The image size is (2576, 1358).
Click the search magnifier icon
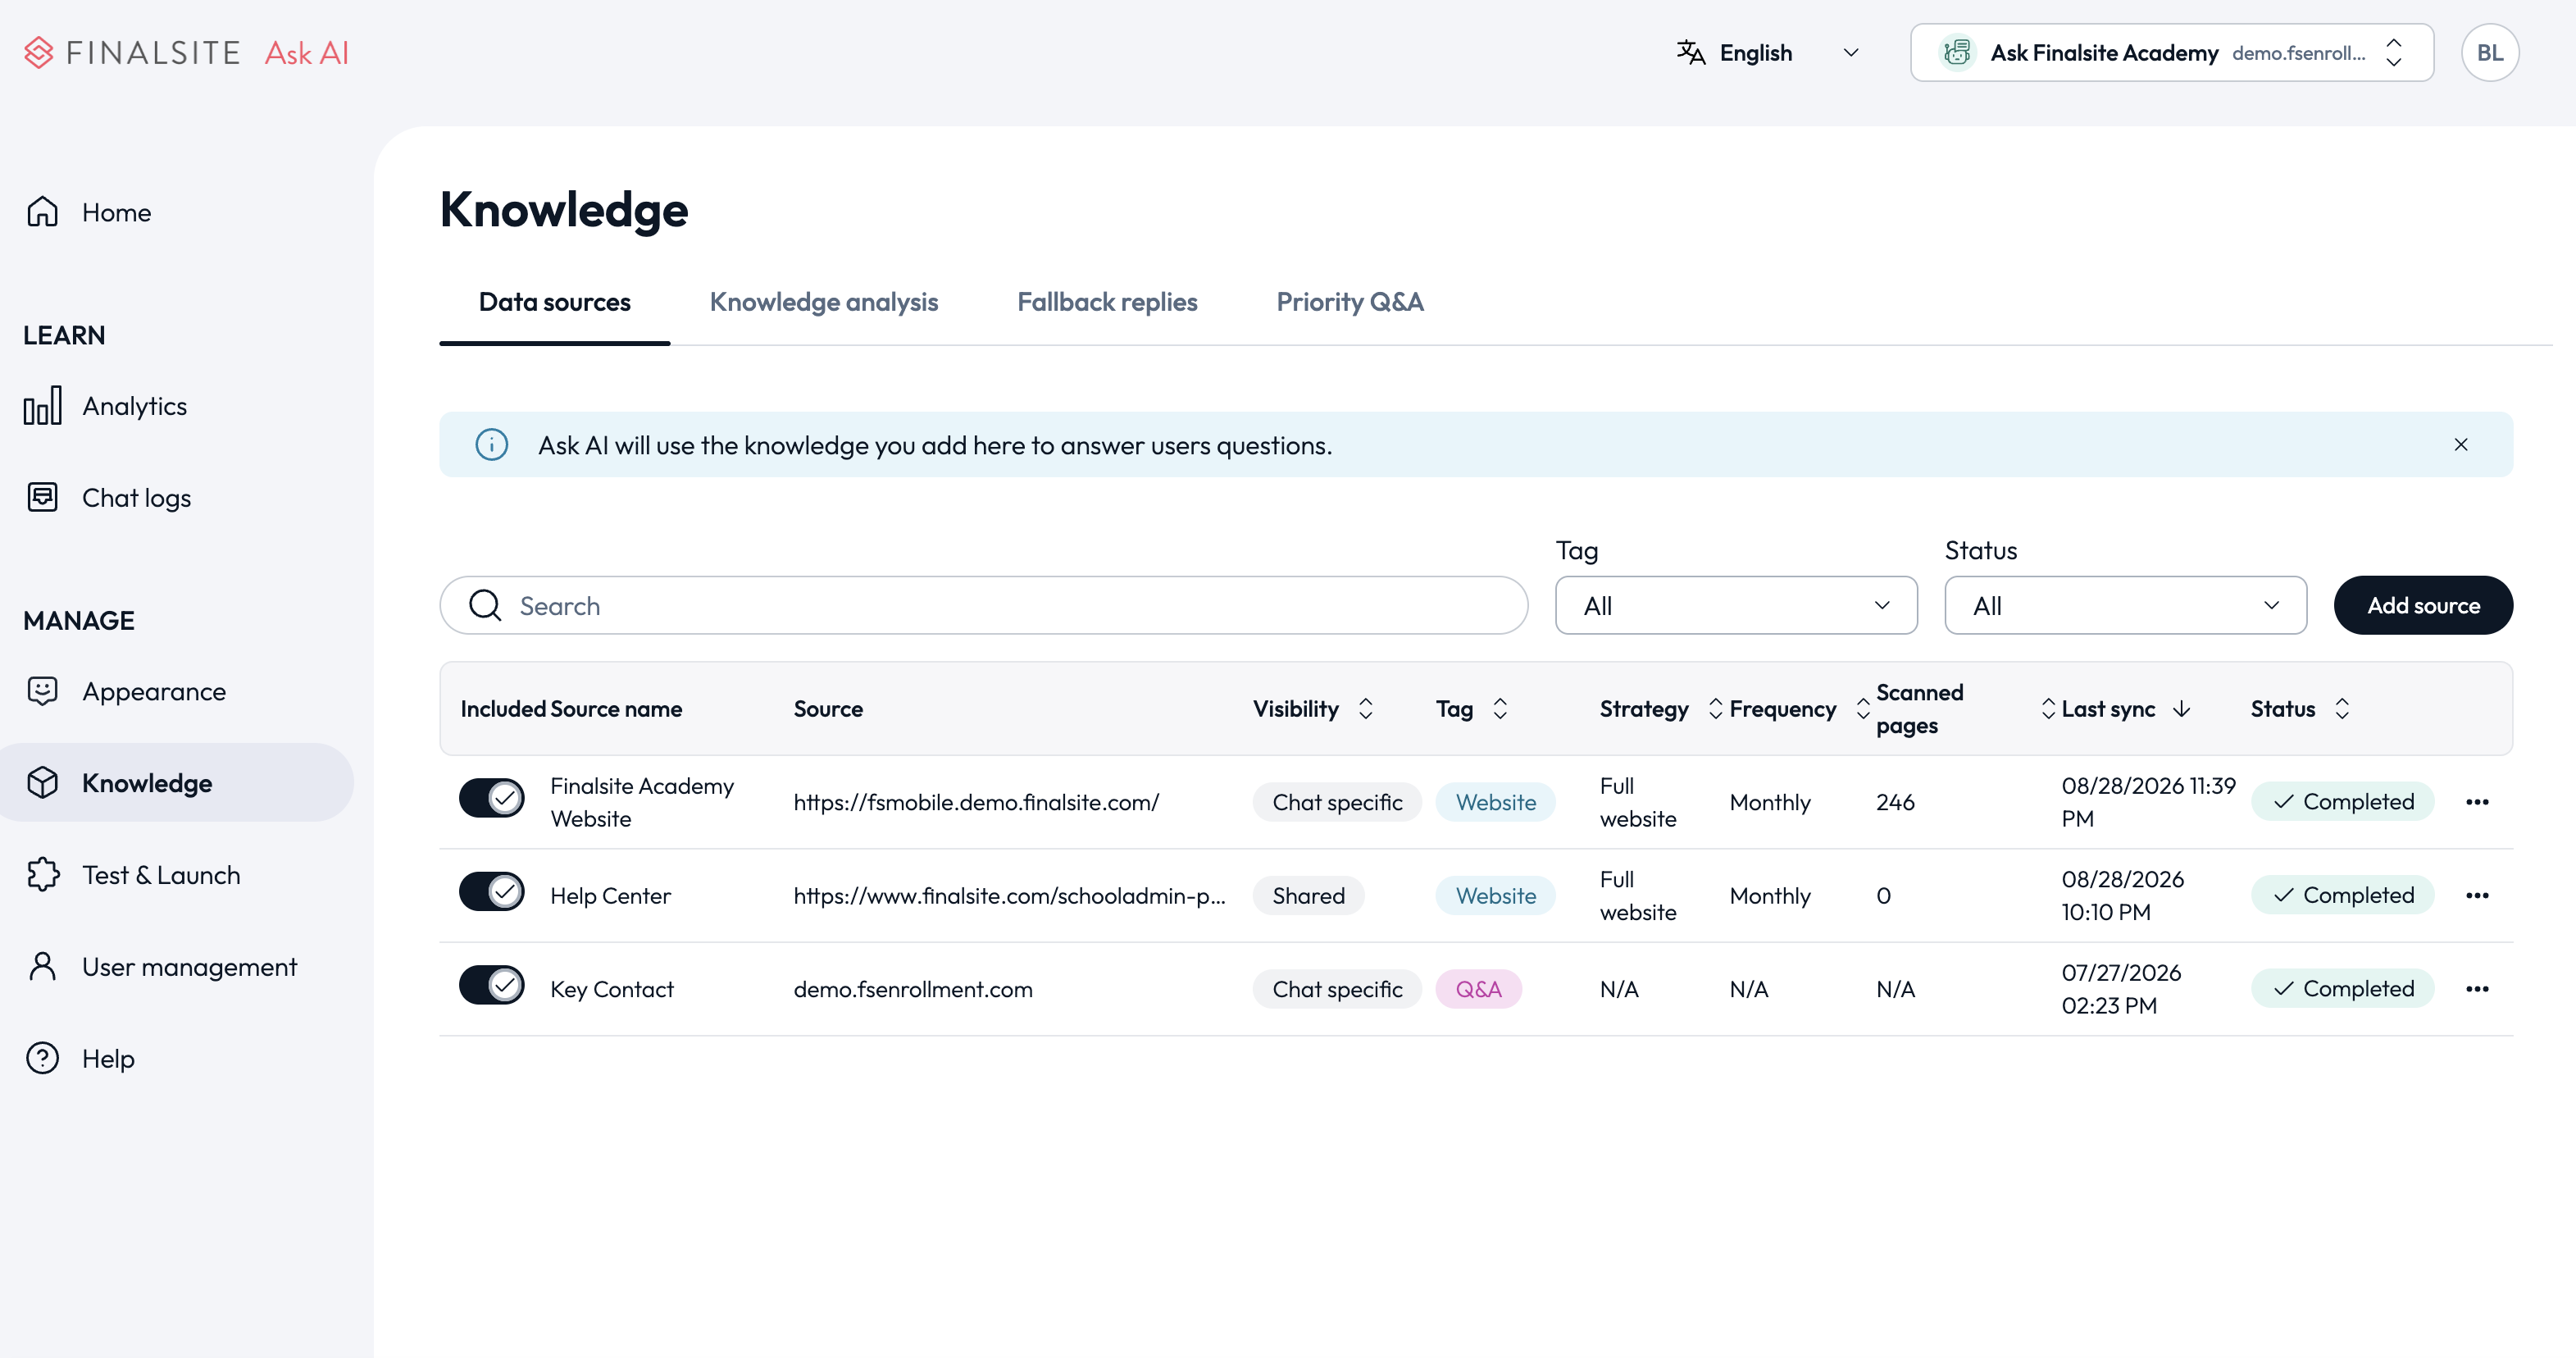[x=486, y=605]
